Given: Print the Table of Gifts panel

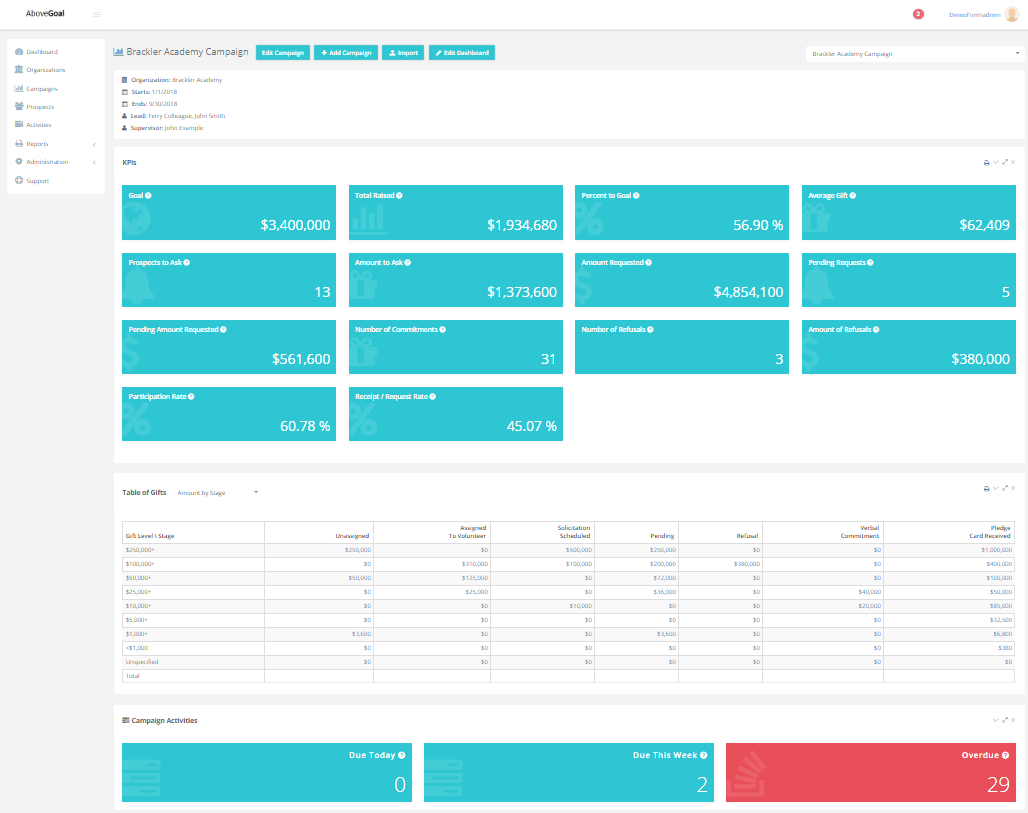Looking at the screenshot, I should [x=986, y=488].
